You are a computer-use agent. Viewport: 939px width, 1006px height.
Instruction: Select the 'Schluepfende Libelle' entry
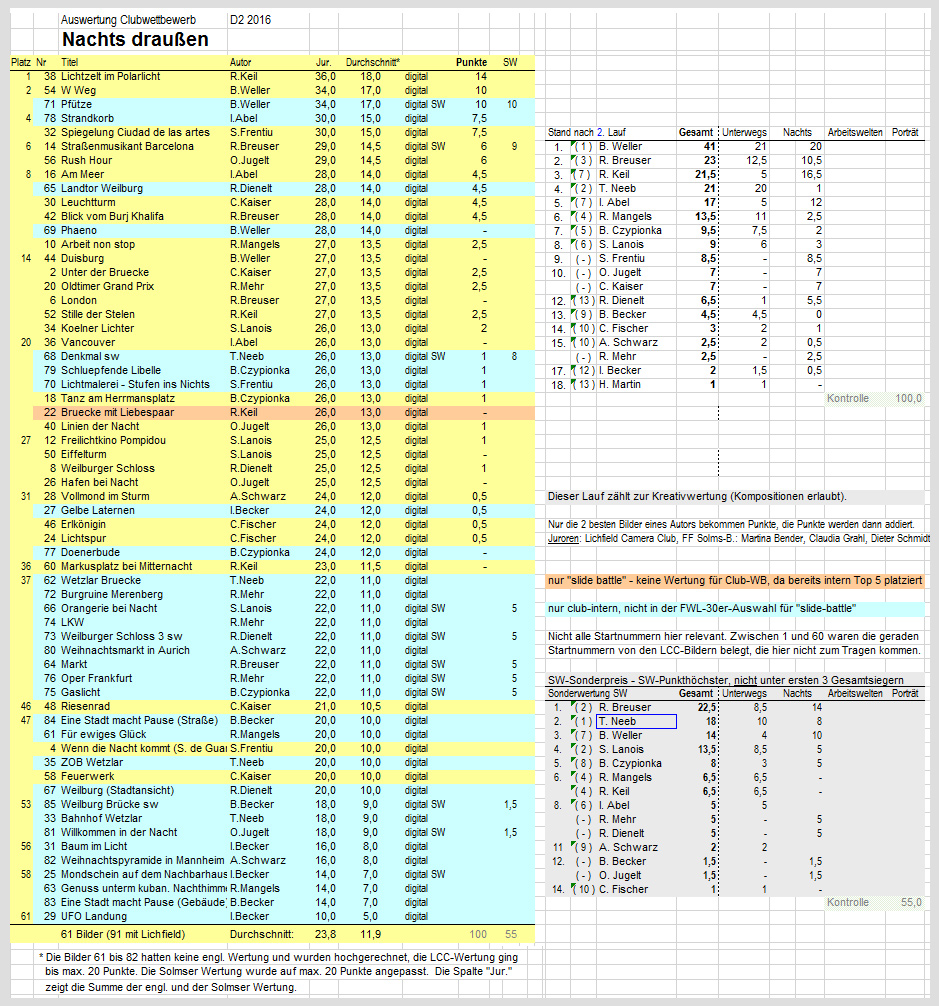(x=111, y=370)
